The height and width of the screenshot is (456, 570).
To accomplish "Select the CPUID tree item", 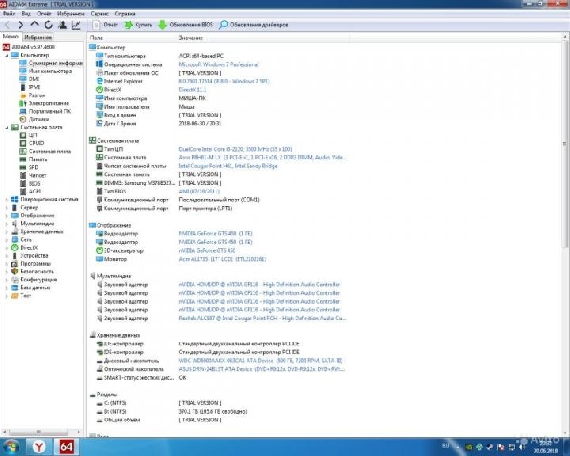I will click(x=32, y=143).
